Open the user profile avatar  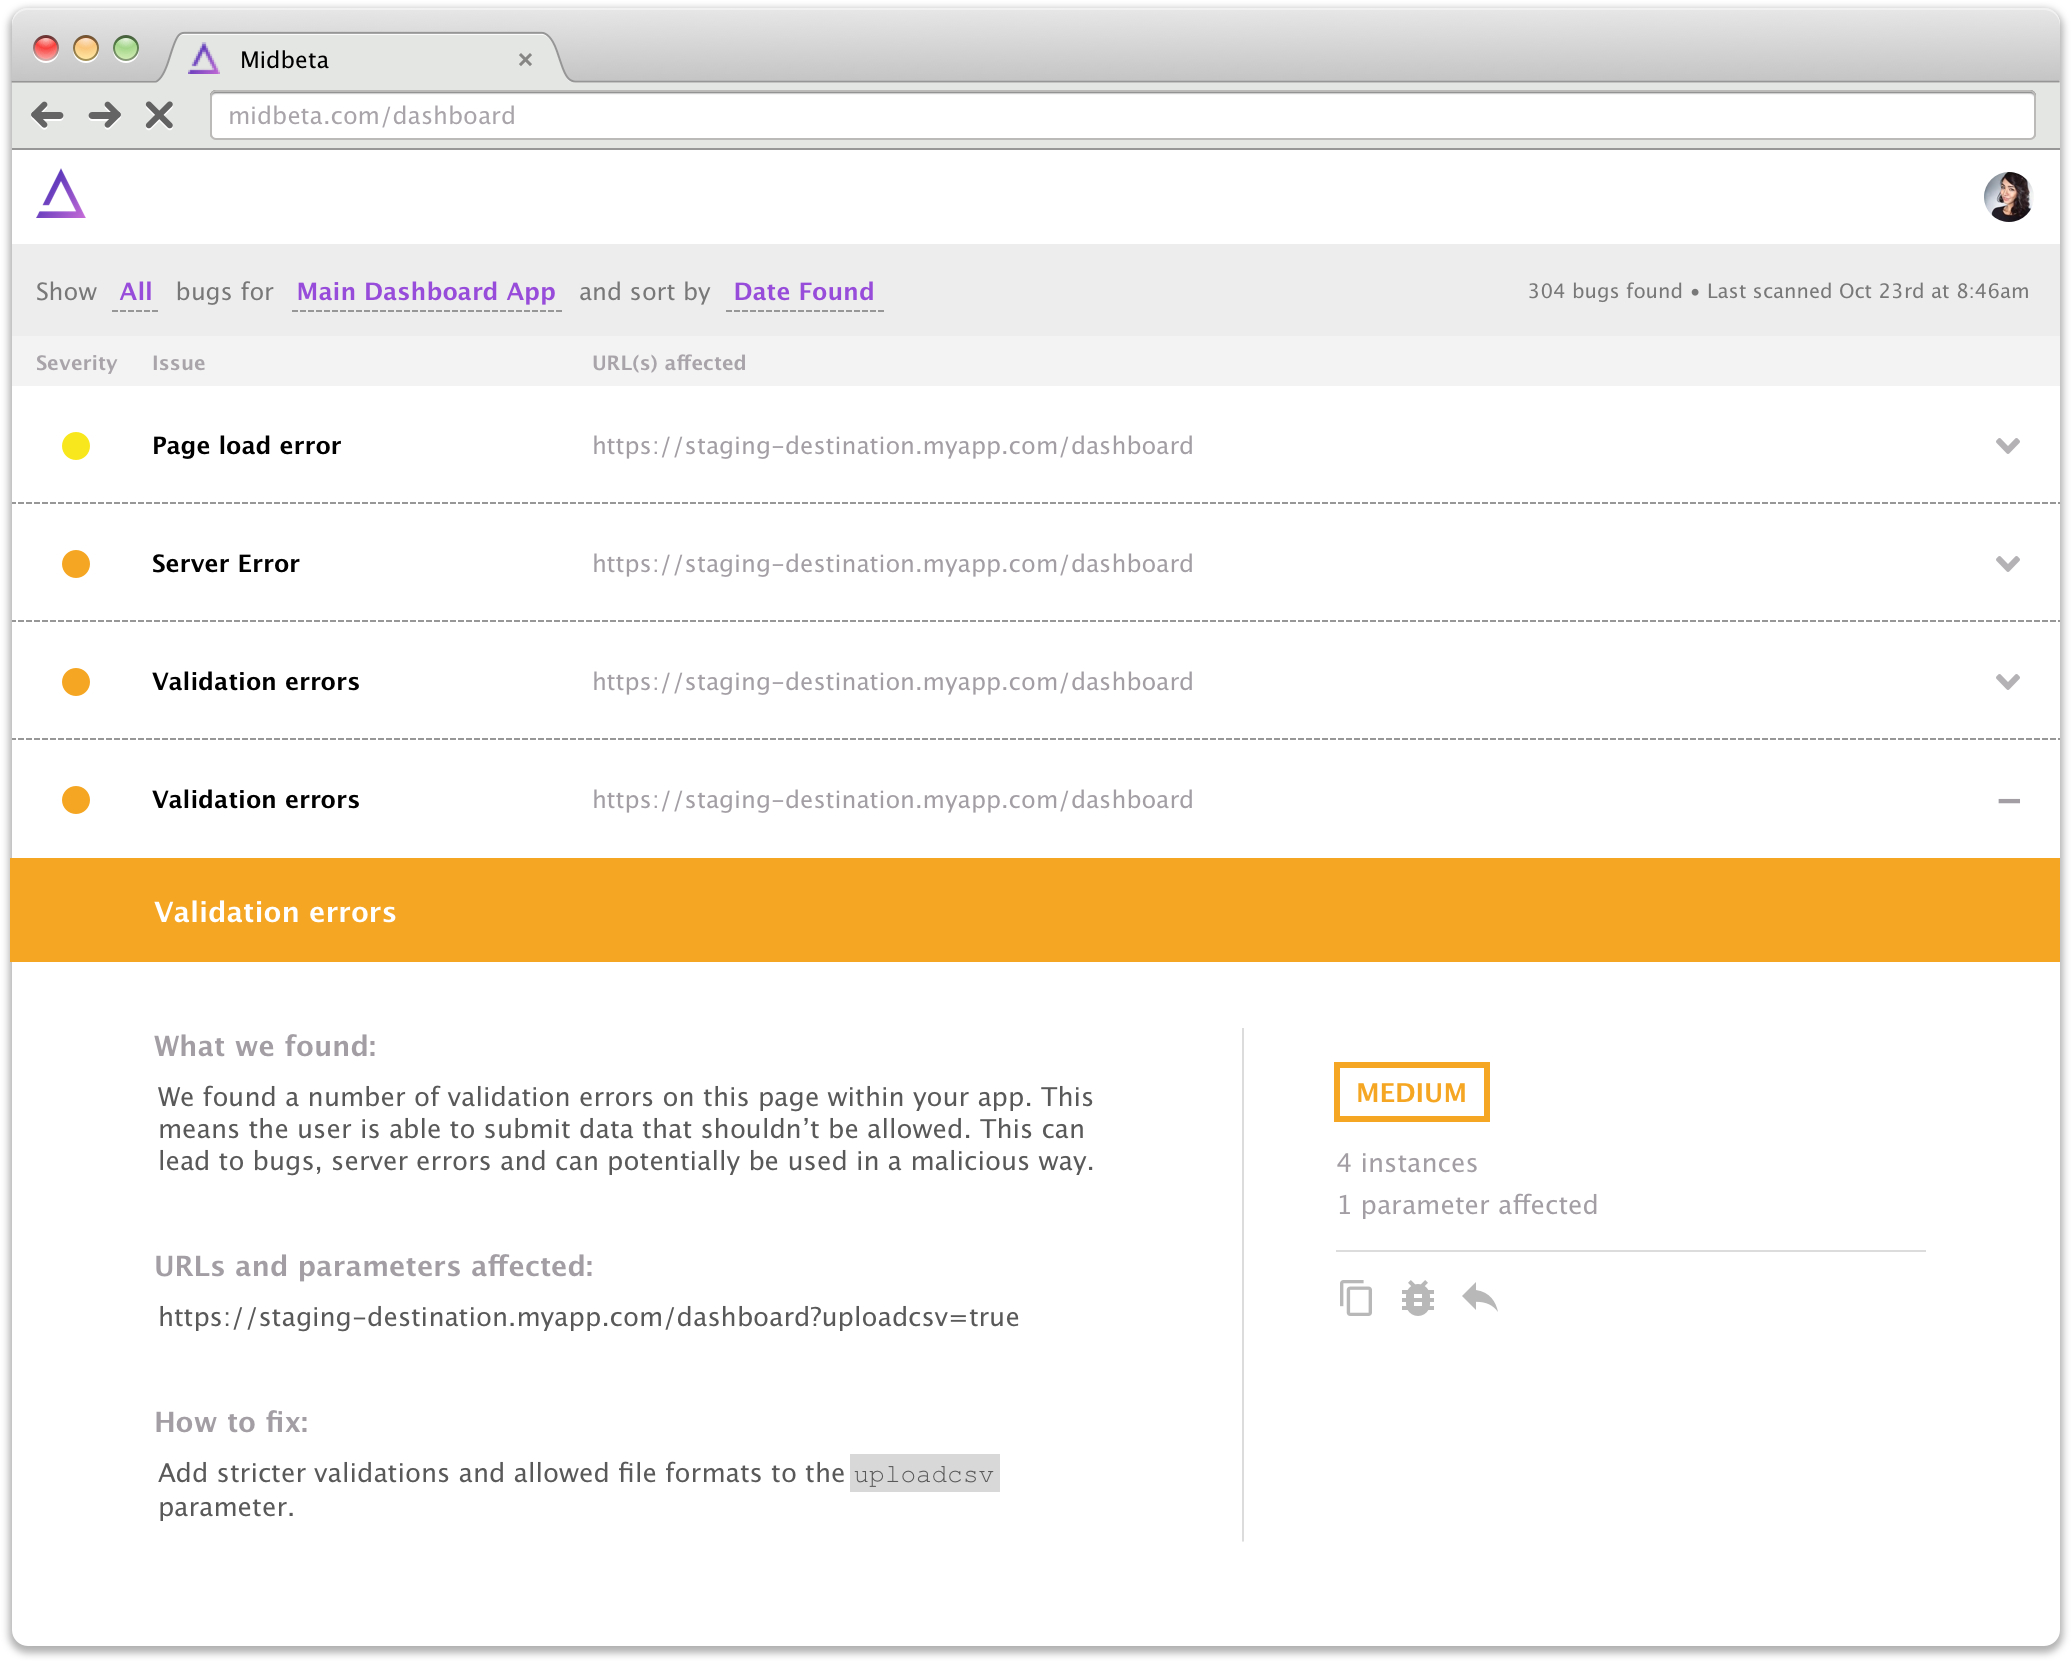2007,196
